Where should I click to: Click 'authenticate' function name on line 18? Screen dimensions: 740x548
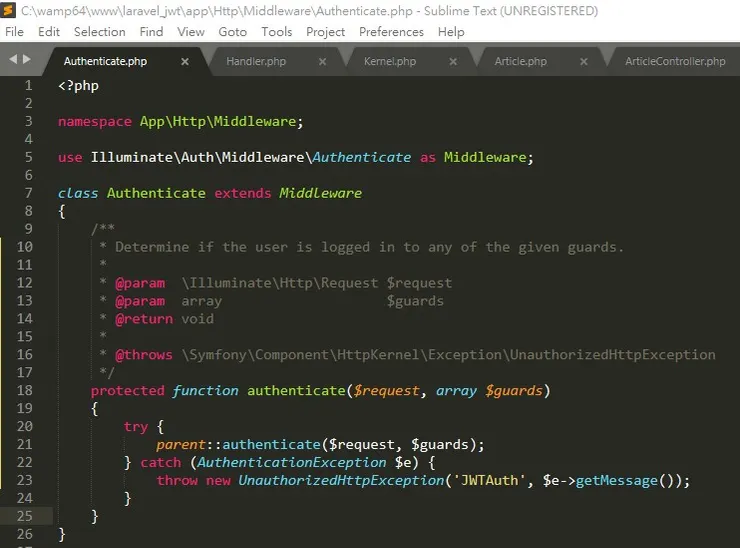[296, 391]
